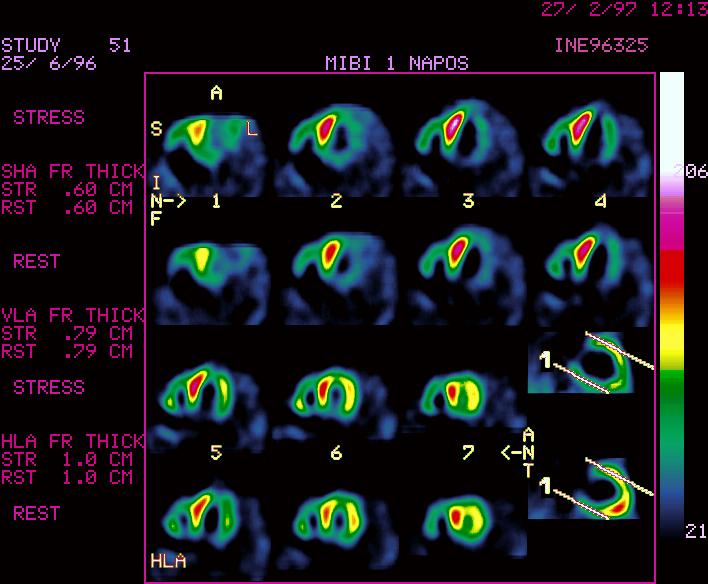
Task: Select the STUDY 51 text
Action: click(x=66, y=46)
